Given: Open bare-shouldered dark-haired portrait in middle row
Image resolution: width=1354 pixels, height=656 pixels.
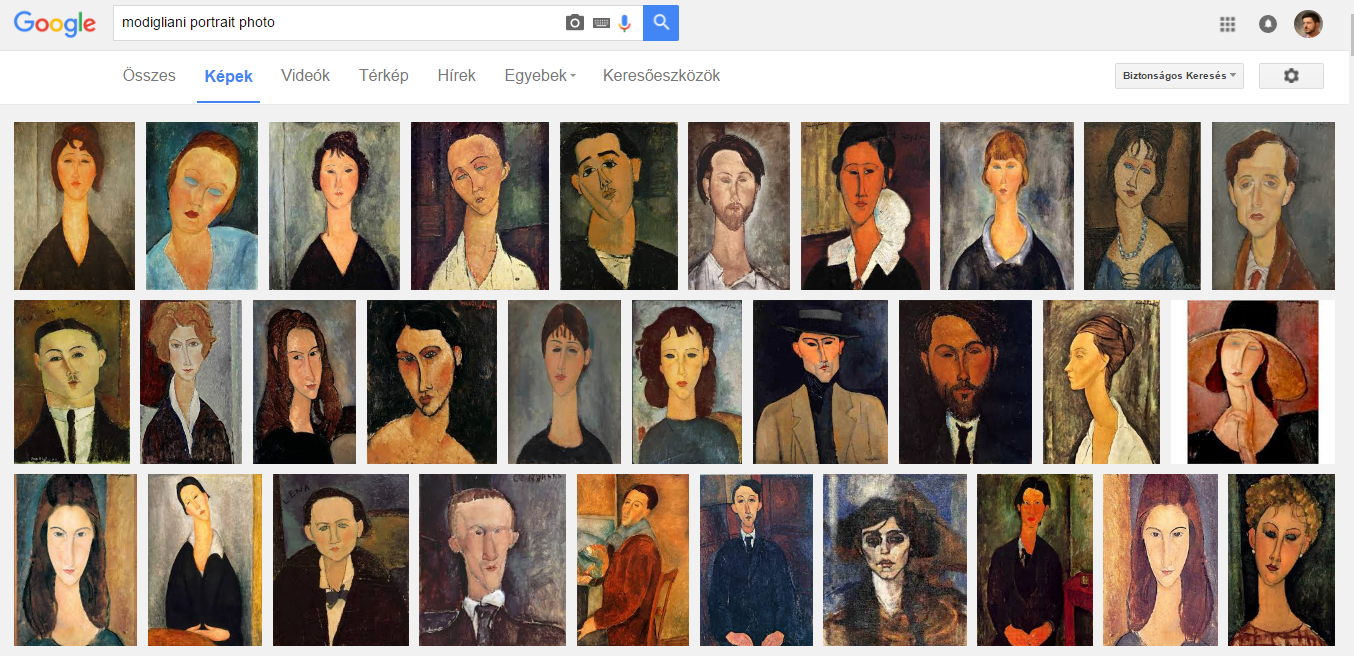Looking at the screenshot, I should click(432, 382).
